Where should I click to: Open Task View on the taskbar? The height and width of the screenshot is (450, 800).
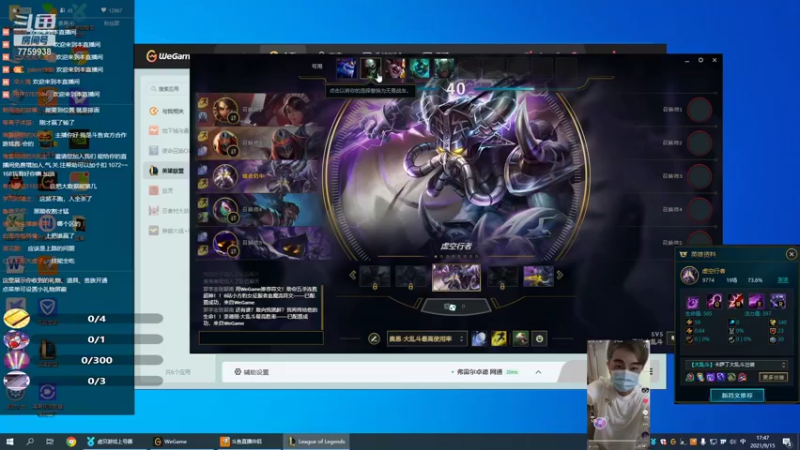(49, 441)
